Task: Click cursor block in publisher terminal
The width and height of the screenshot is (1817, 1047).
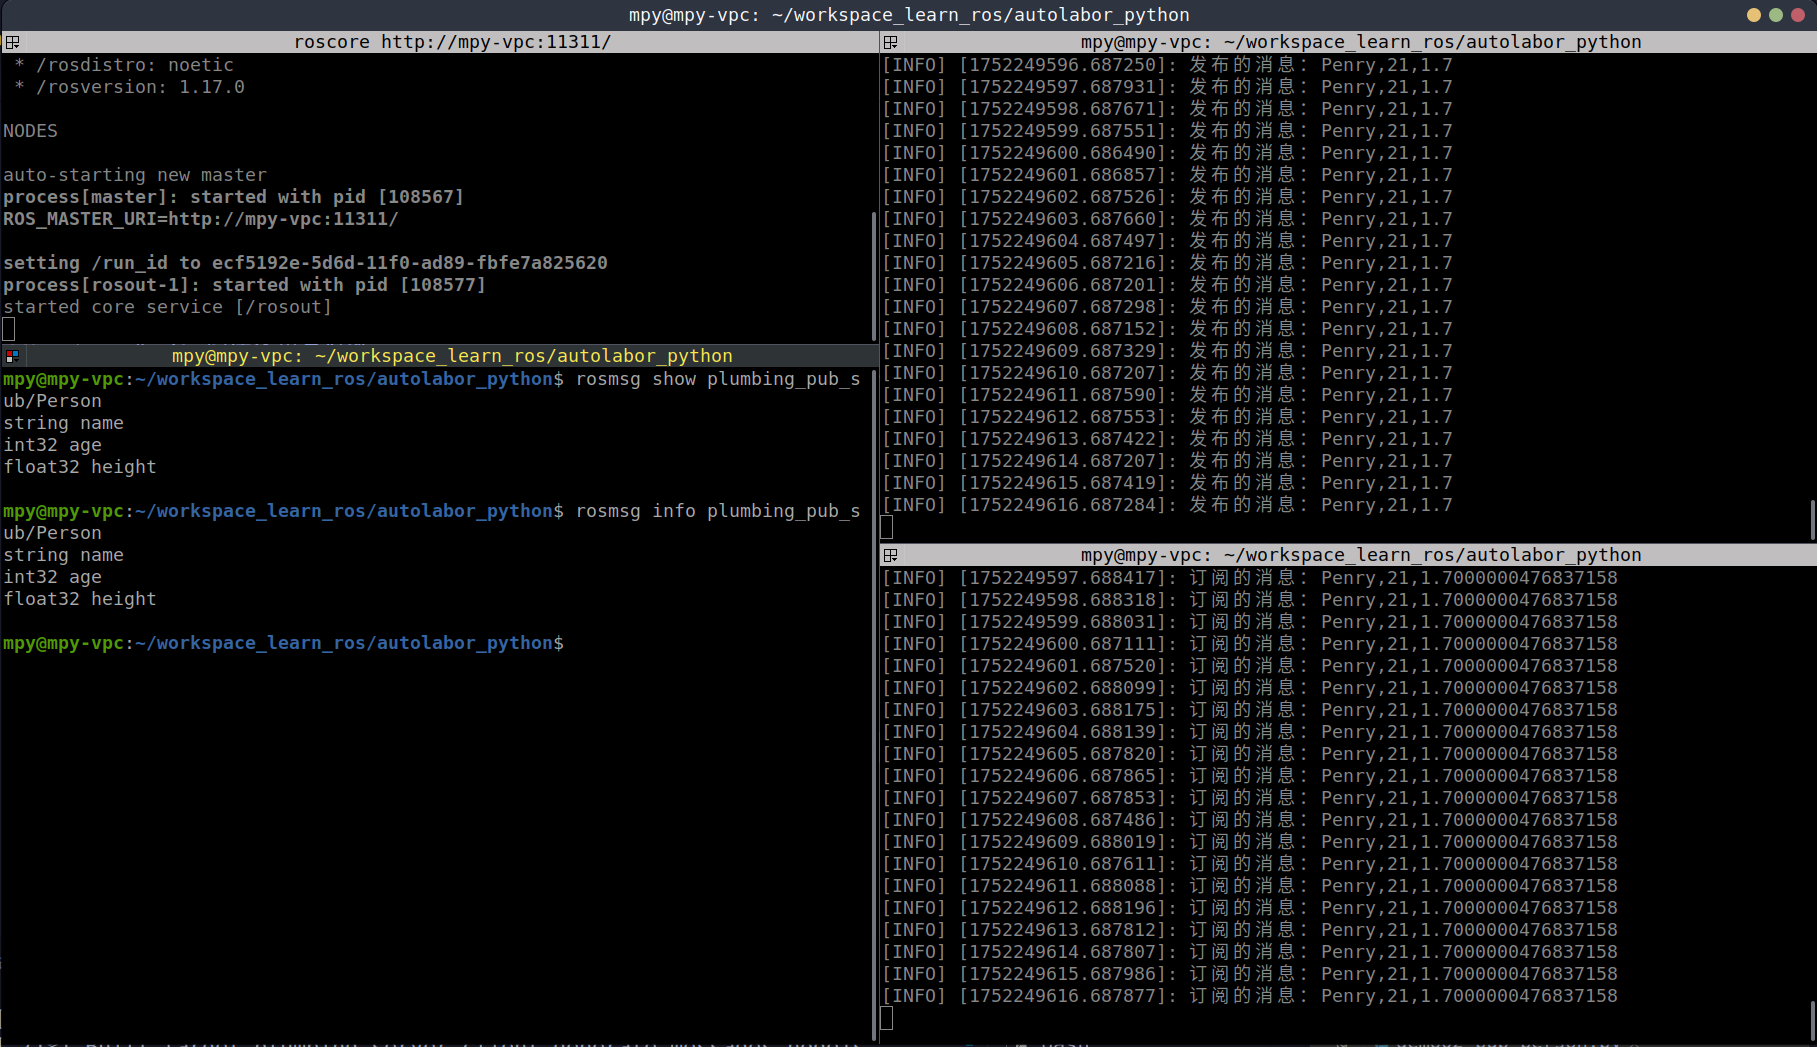Action: [887, 527]
